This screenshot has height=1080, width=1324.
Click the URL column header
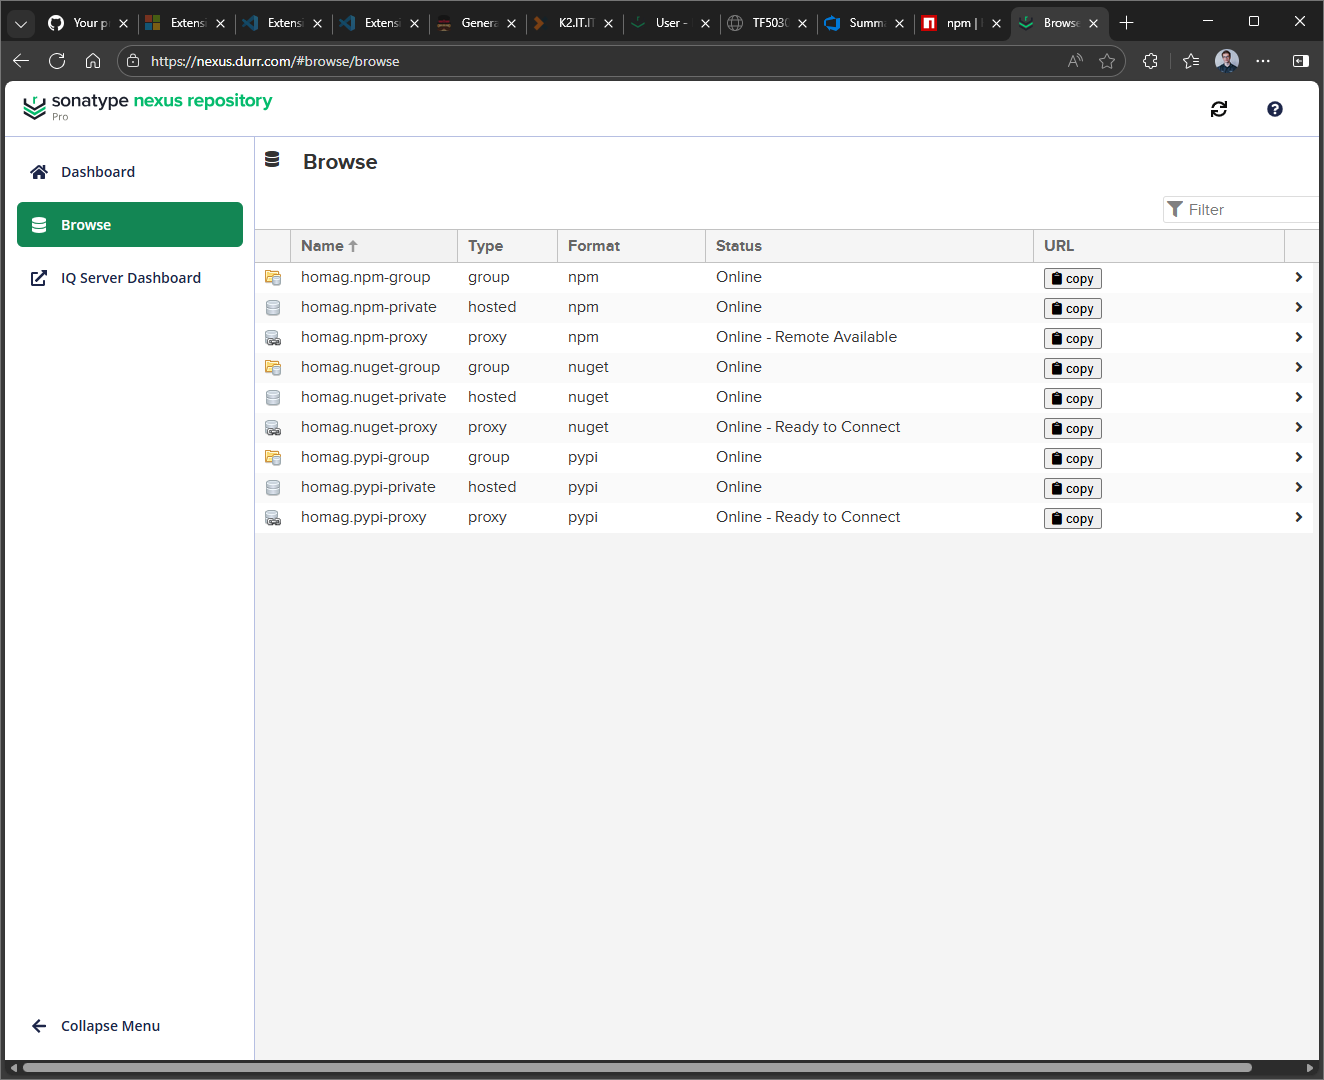tap(1159, 246)
